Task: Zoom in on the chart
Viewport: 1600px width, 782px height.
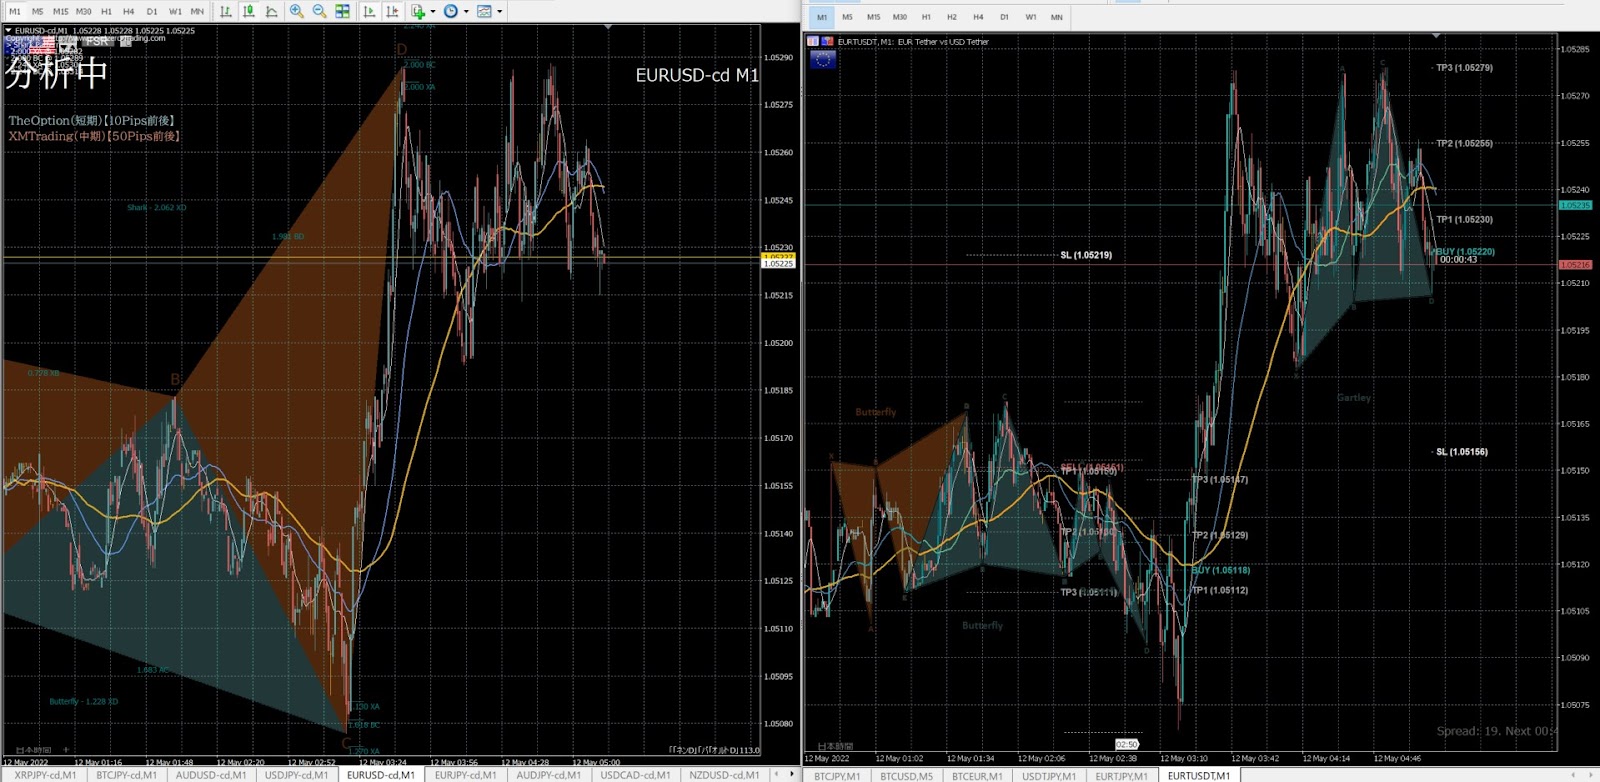Action: point(297,11)
